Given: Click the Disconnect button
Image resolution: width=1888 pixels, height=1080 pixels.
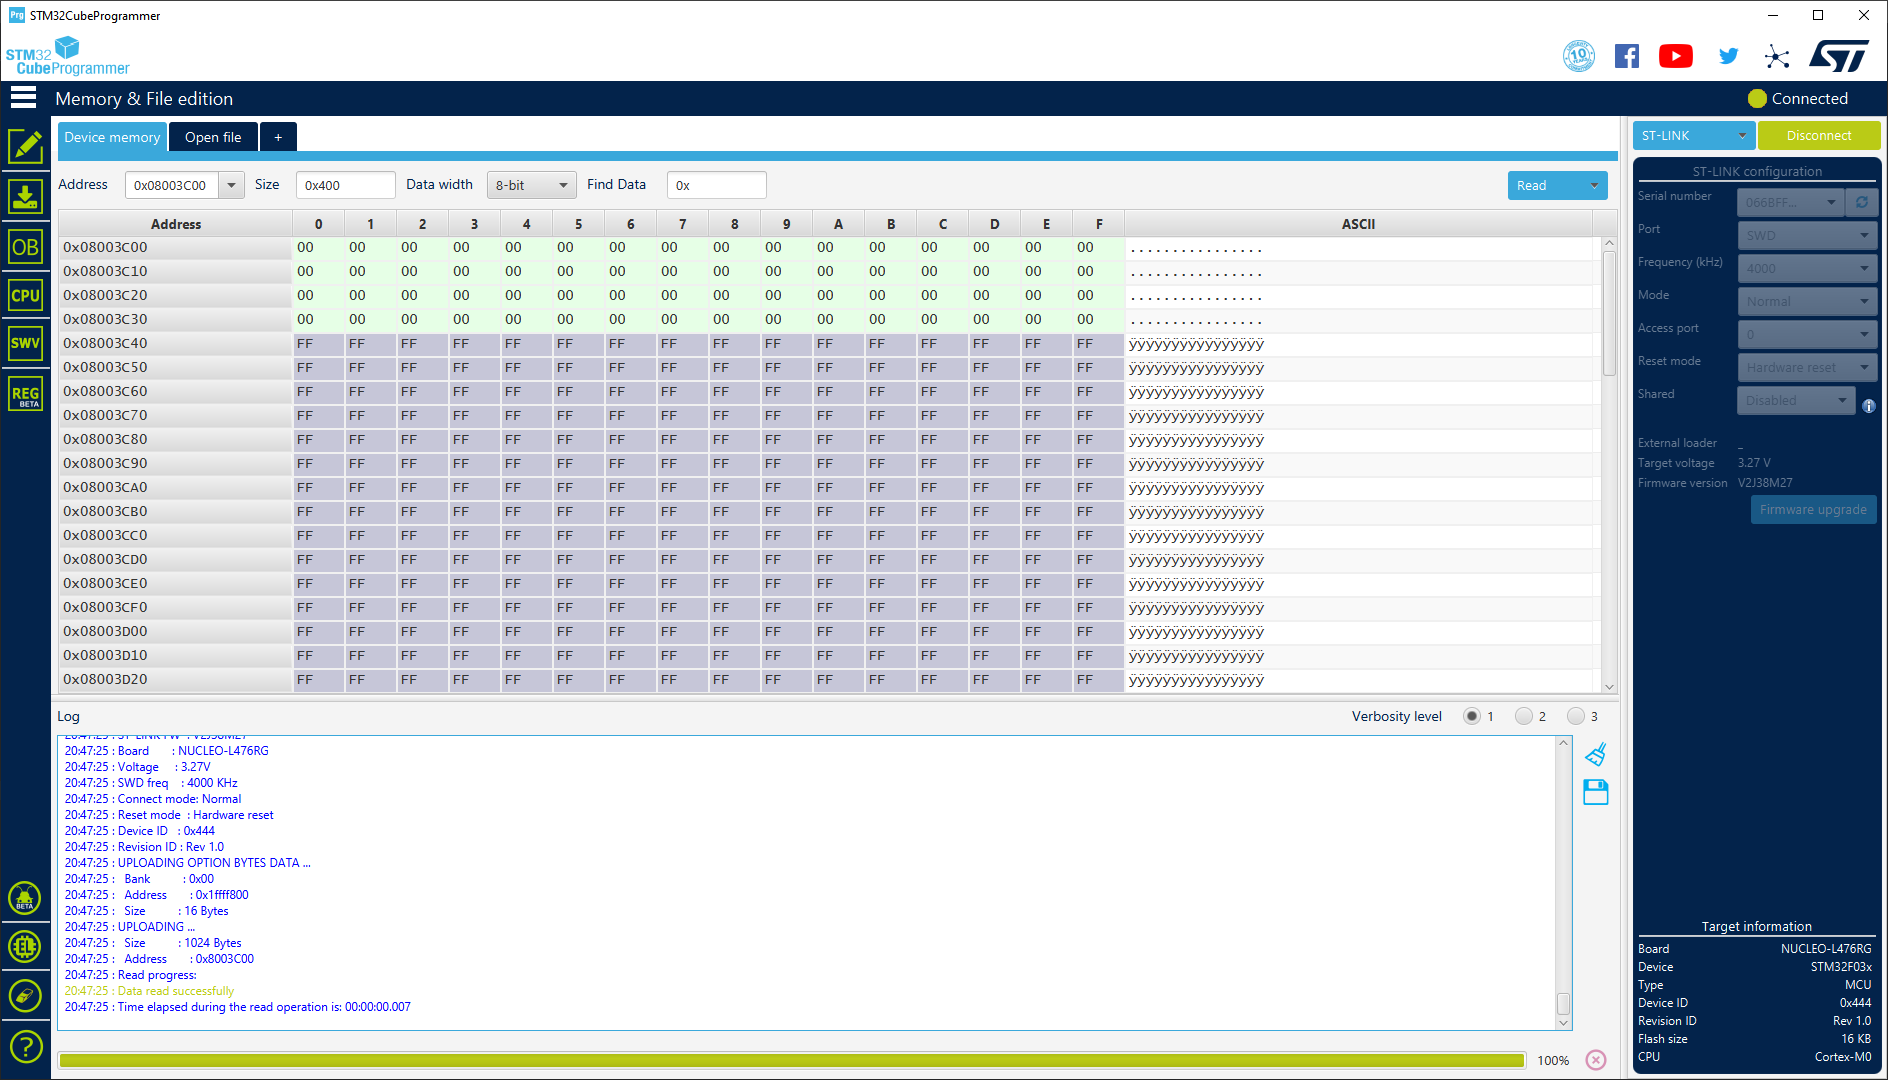Looking at the screenshot, I should click(x=1818, y=136).
